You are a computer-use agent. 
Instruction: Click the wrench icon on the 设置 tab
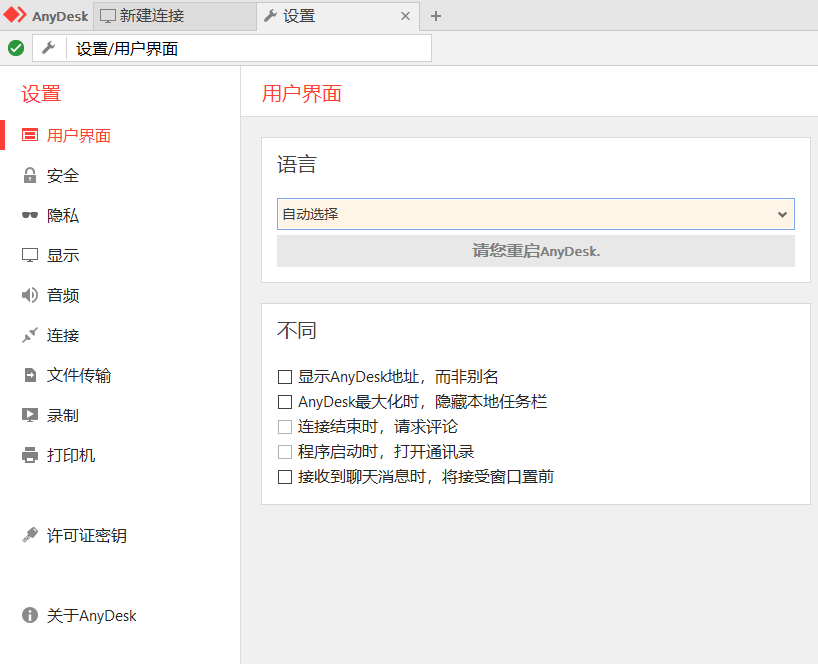270,16
